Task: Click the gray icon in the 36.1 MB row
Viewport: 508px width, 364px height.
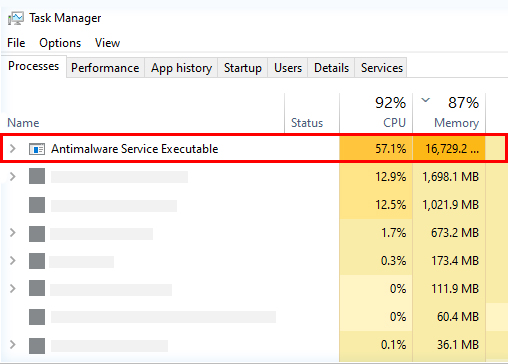Action: tap(37, 346)
